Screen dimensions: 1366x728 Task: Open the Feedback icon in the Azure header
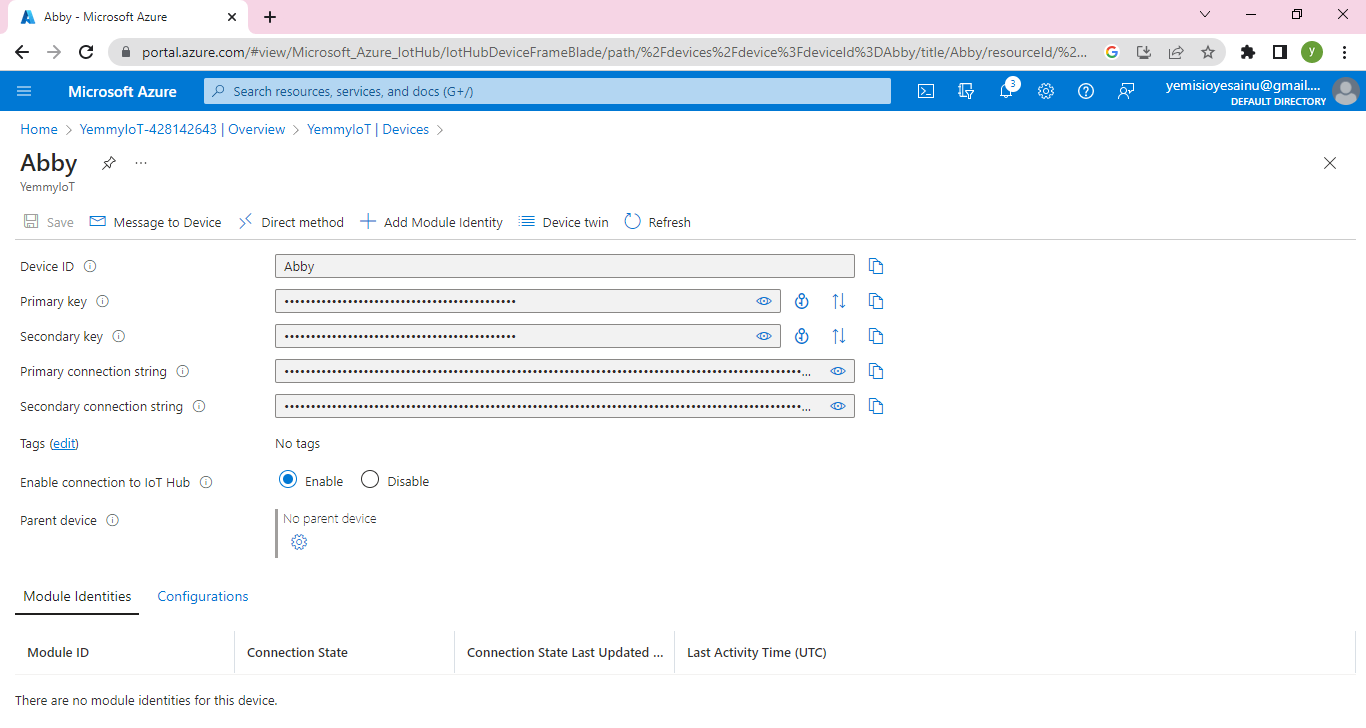[x=1126, y=91]
